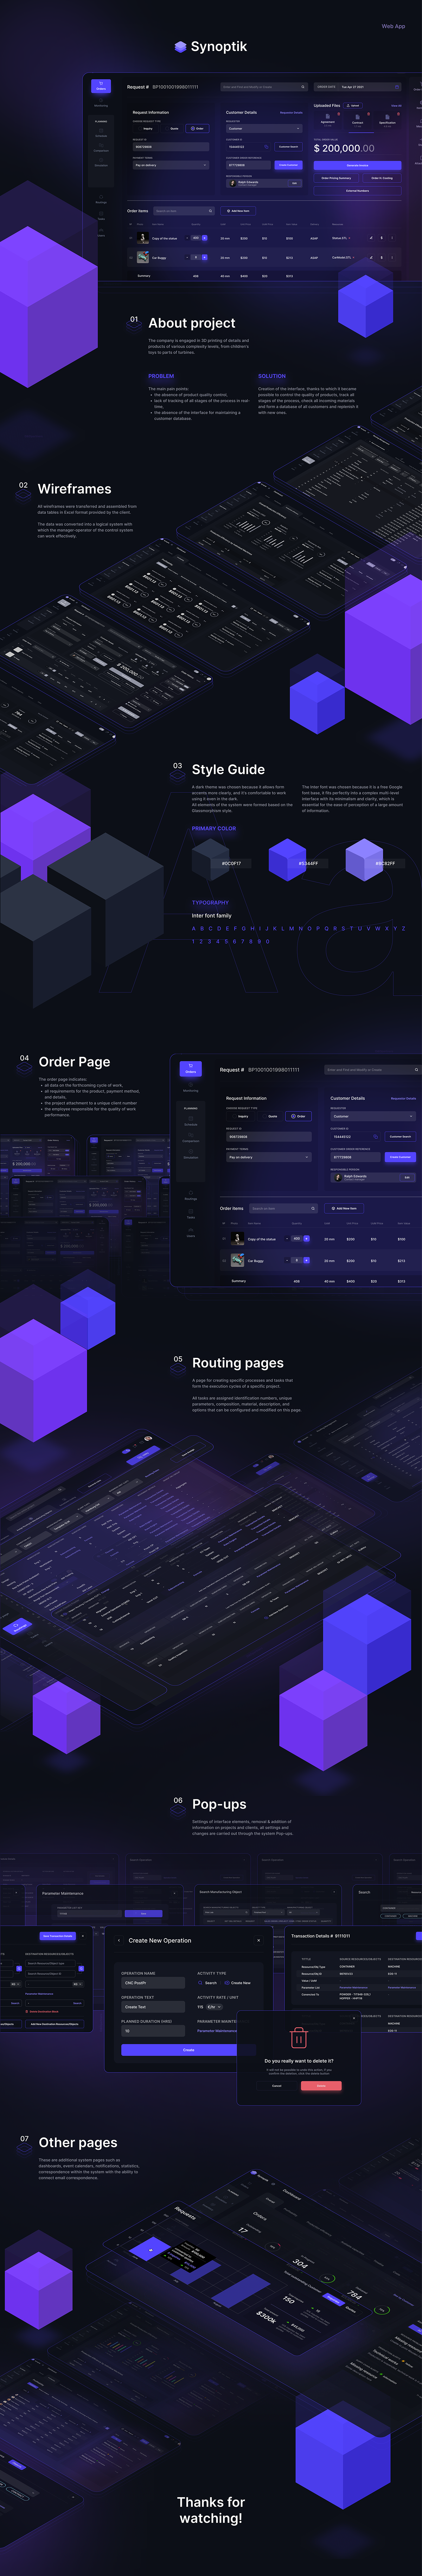Open Activity Rate unit dropdown in Create New Operation
The height and width of the screenshot is (2576, 422).
(214, 2007)
